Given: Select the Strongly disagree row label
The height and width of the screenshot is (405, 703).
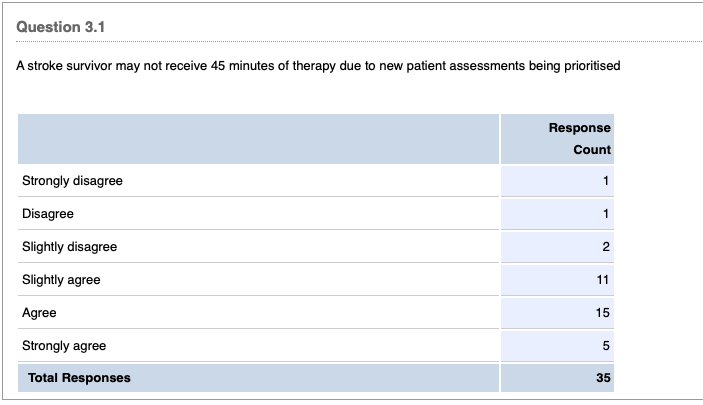Looking at the screenshot, I should coord(72,181).
